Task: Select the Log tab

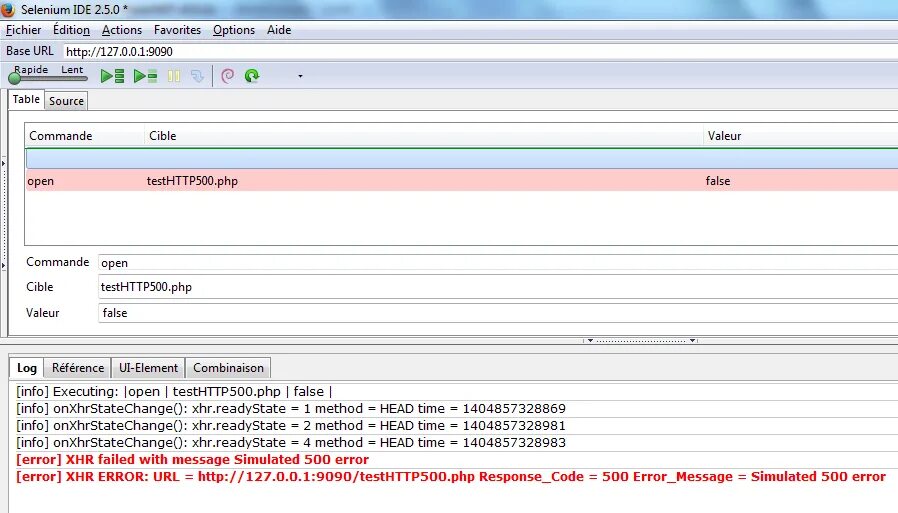Action: [26, 368]
